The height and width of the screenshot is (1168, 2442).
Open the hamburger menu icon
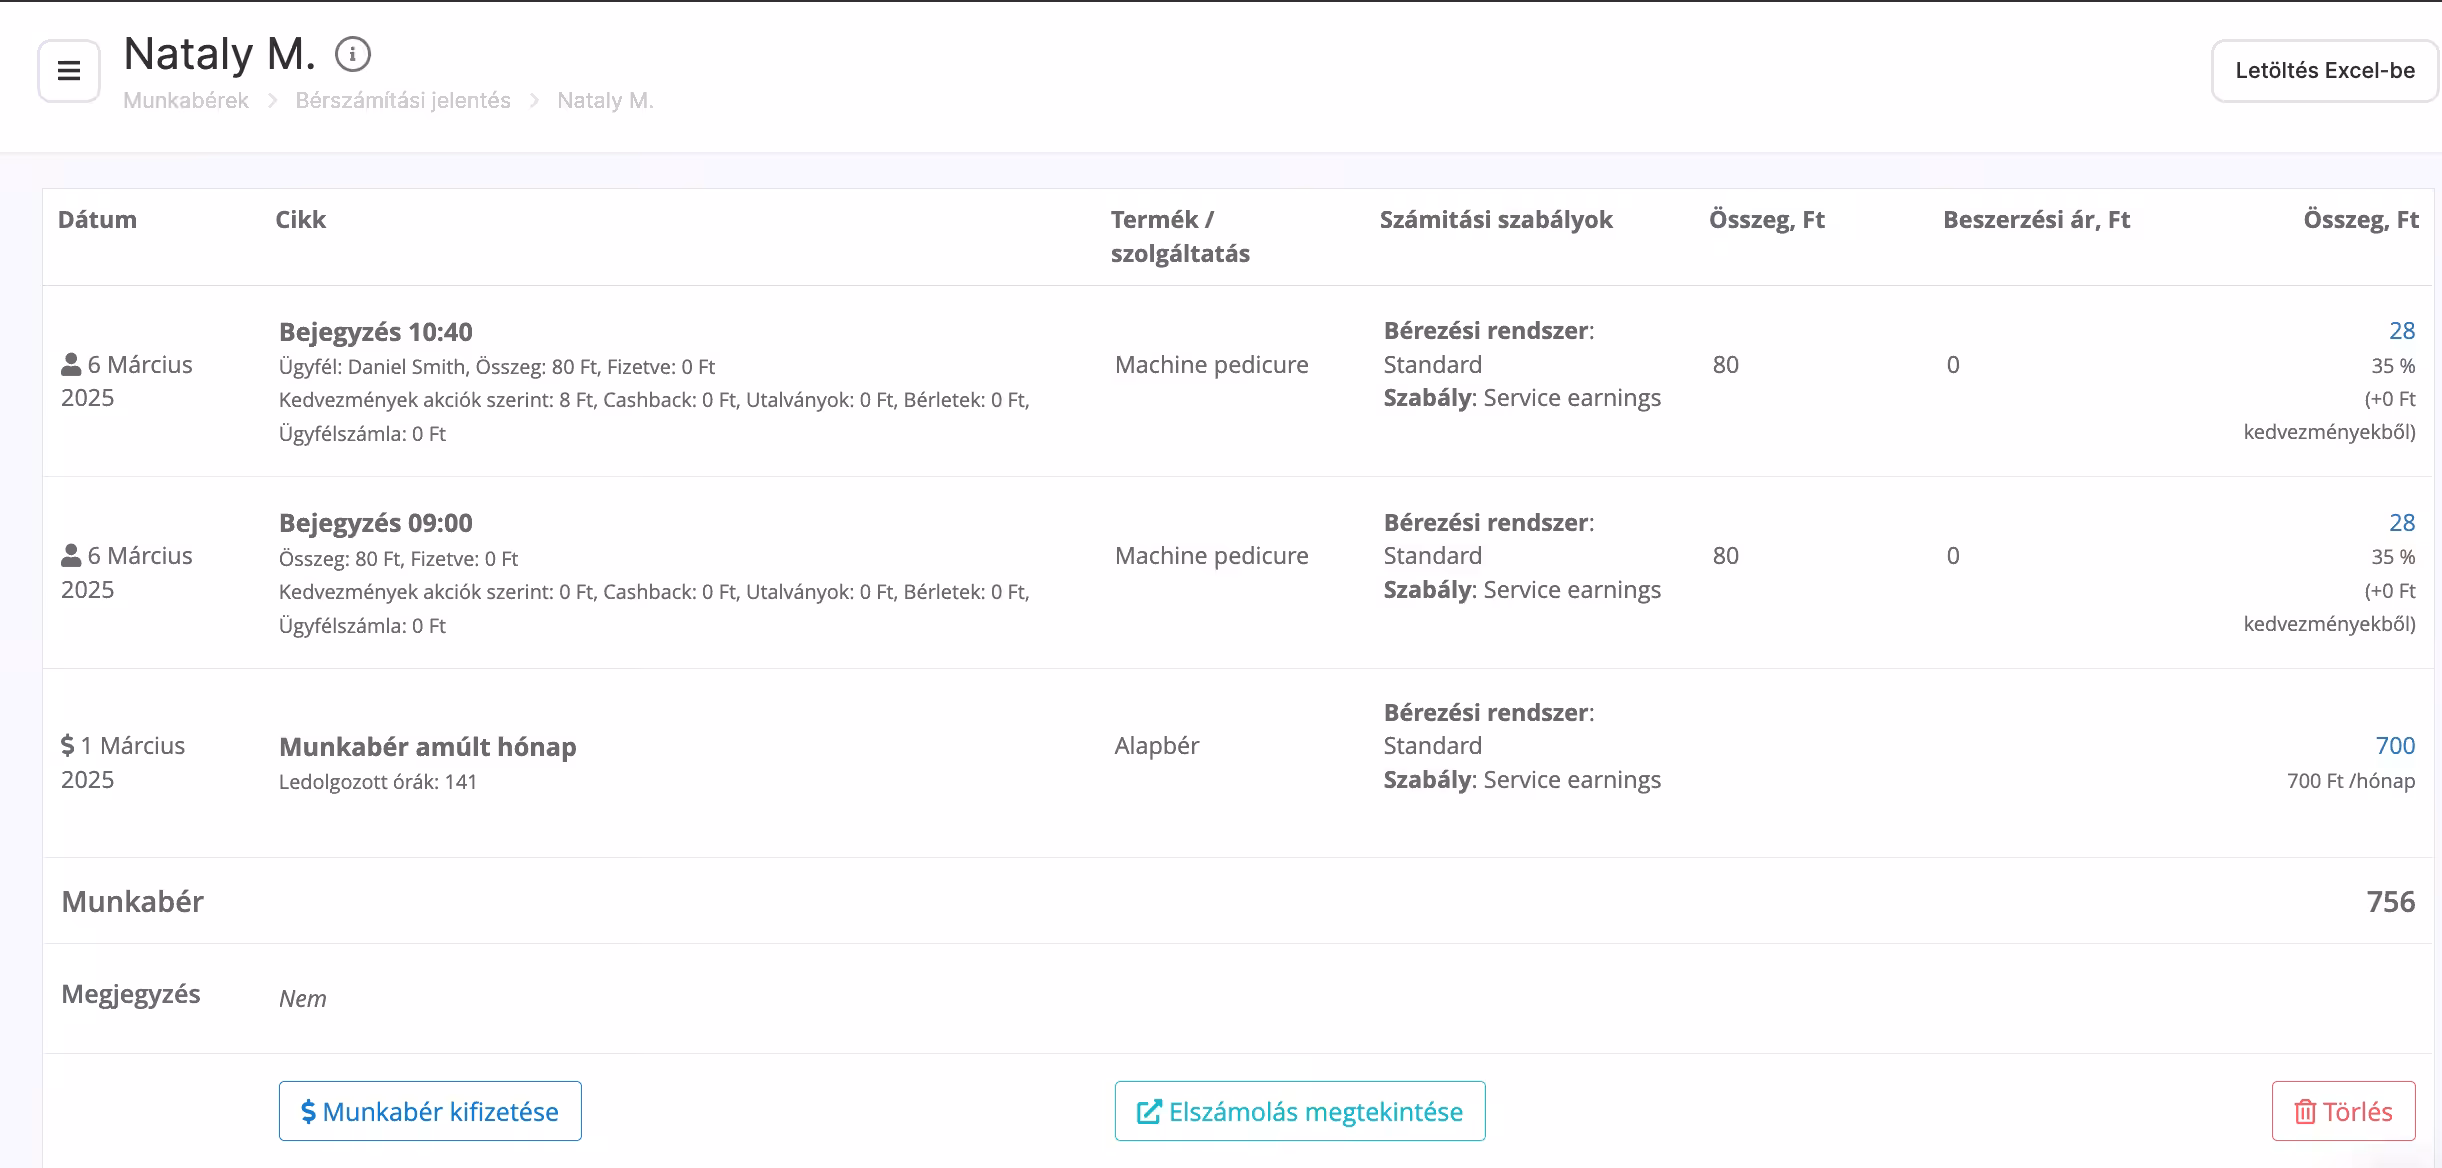[69, 71]
